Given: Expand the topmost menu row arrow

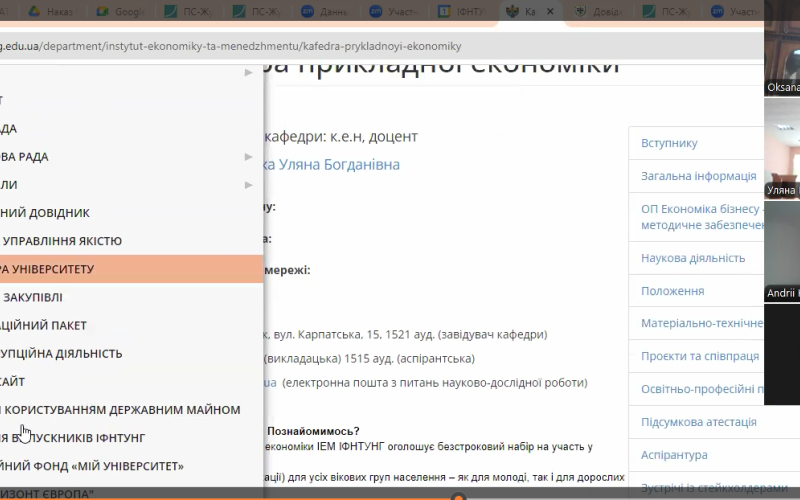Looking at the screenshot, I should coord(248,72).
